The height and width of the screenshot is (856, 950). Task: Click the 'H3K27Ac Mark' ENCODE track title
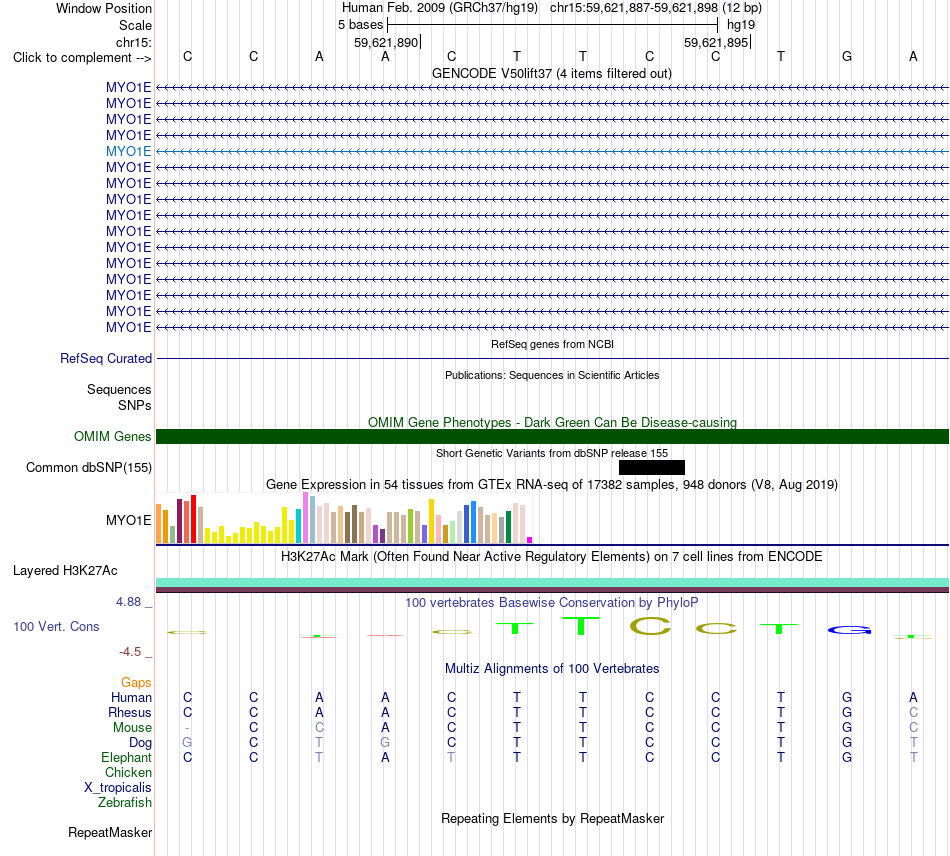[x=552, y=556]
